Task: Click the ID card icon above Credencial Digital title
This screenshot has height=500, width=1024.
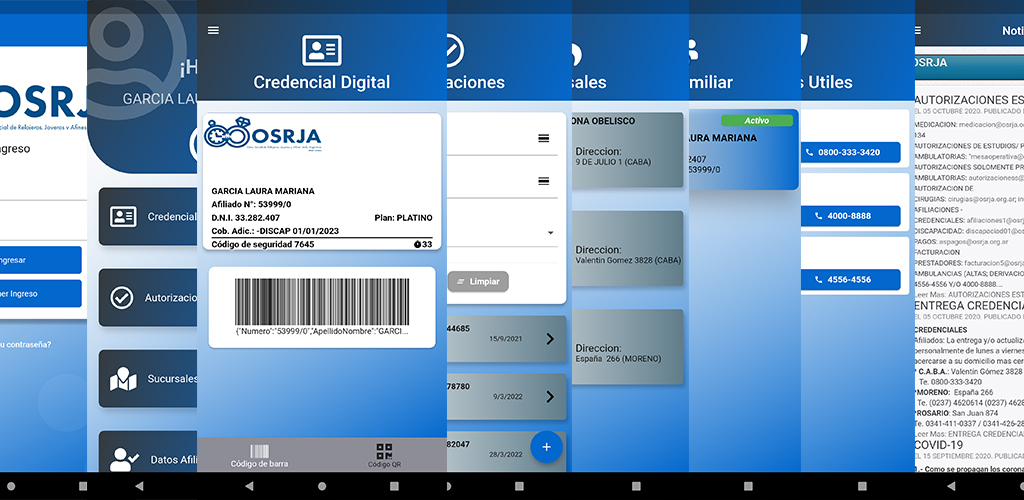Action: coord(321,50)
